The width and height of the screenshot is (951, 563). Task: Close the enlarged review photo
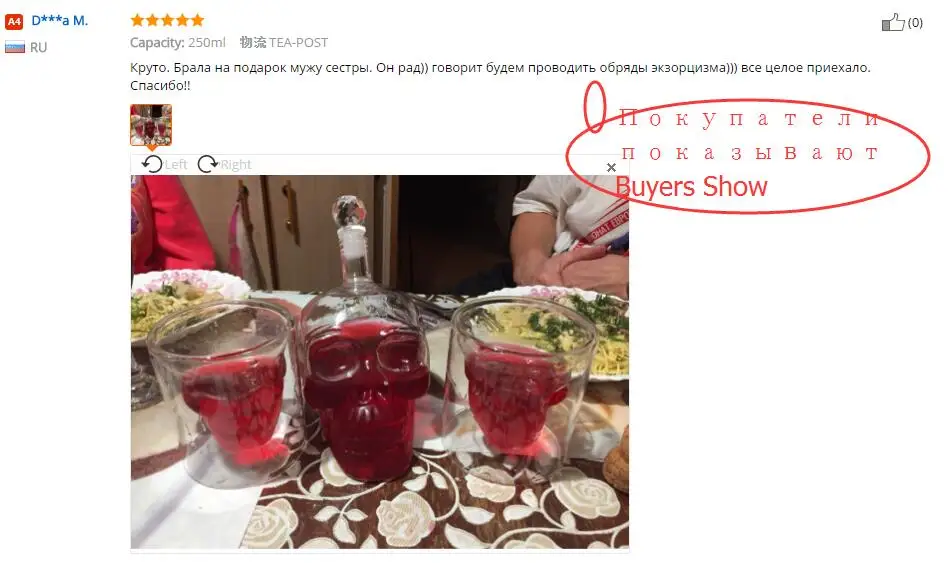pyautogui.click(x=611, y=167)
